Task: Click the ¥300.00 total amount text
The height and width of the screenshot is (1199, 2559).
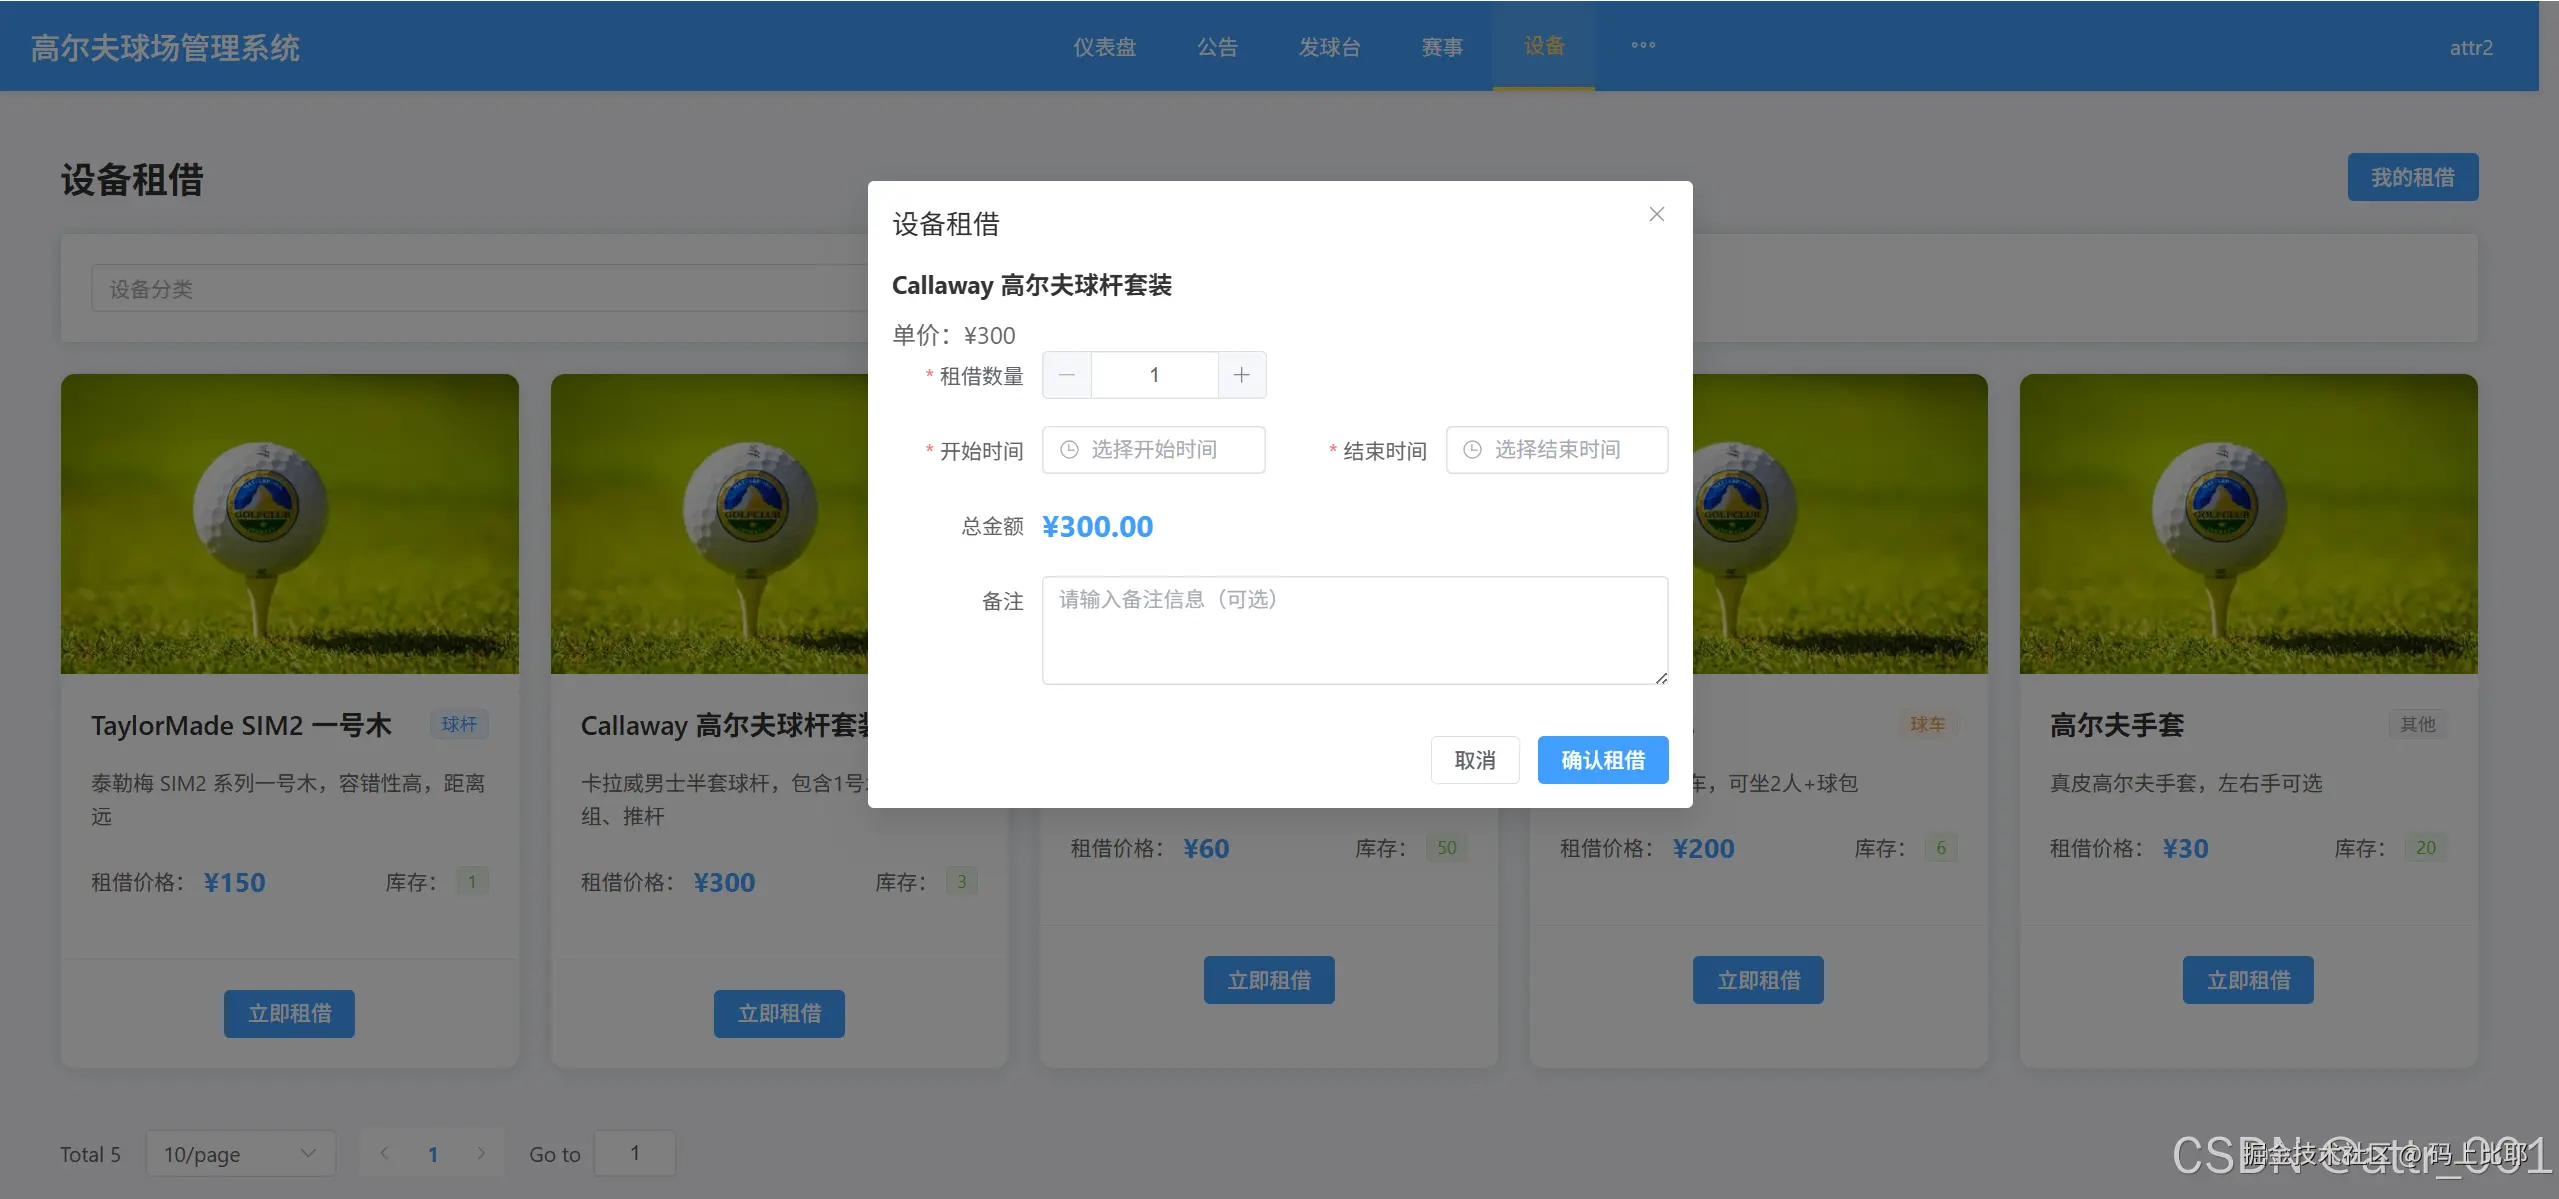Action: click(x=1097, y=527)
